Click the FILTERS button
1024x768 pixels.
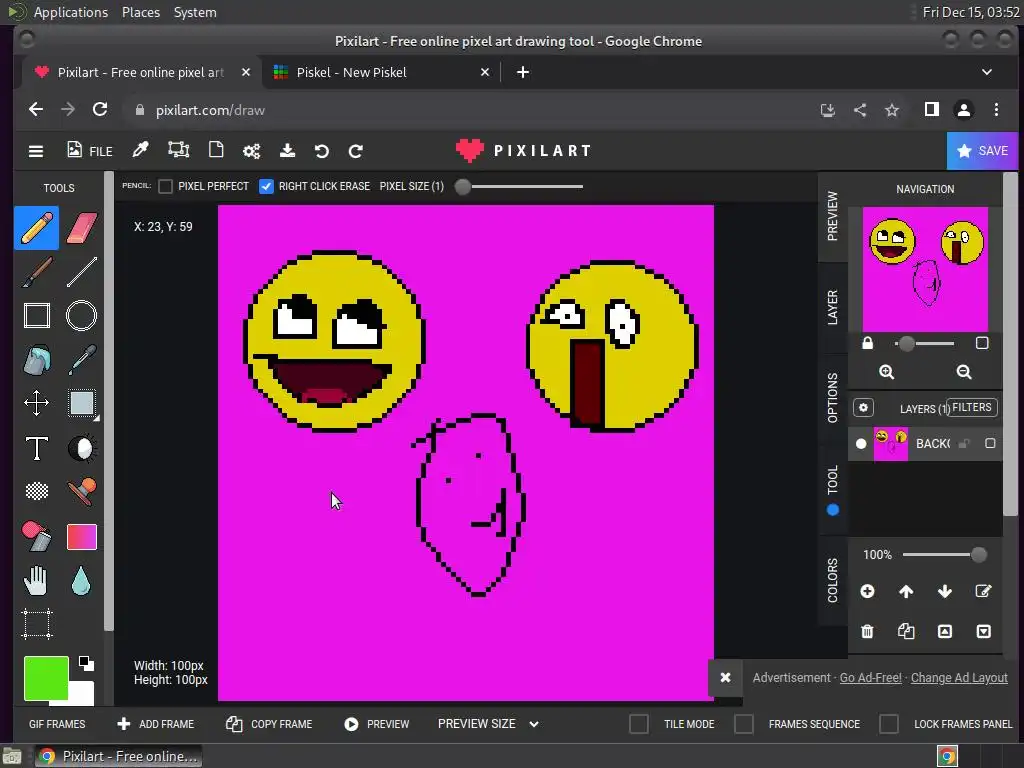(x=971, y=408)
